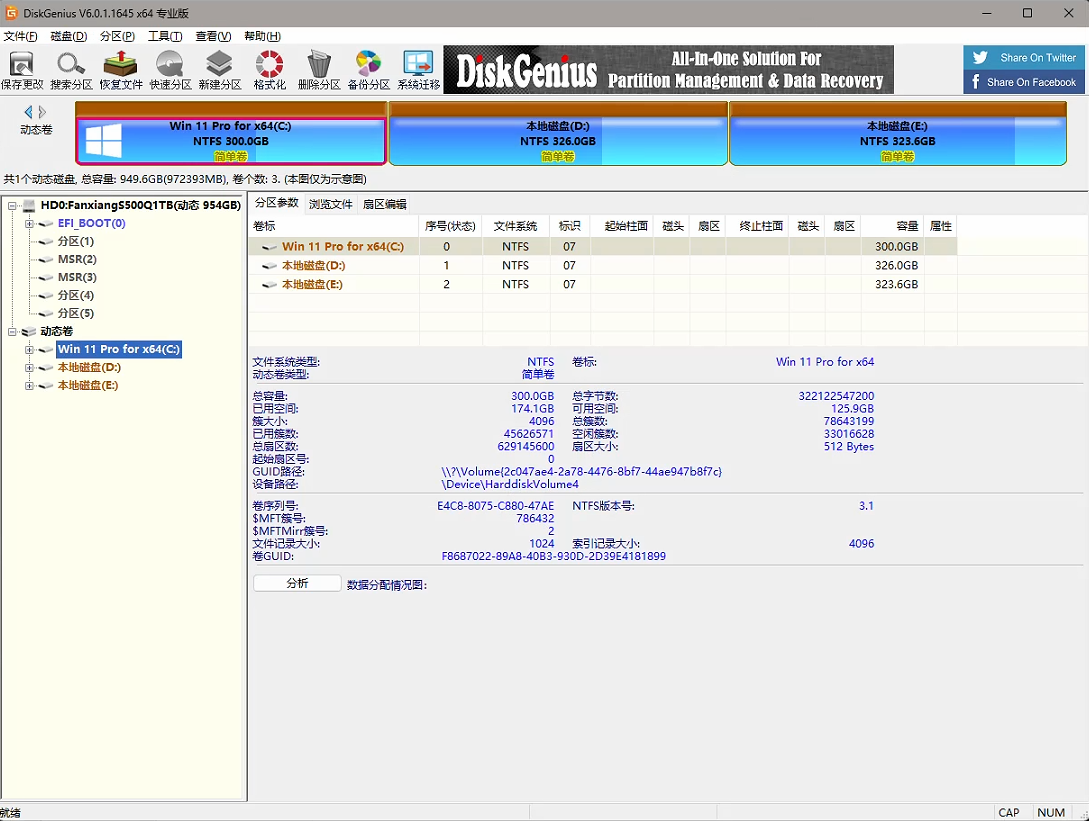Image resolution: width=1089 pixels, height=821 pixels.
Task: Click the 文件系统 column header
Action: click(515, 226)
